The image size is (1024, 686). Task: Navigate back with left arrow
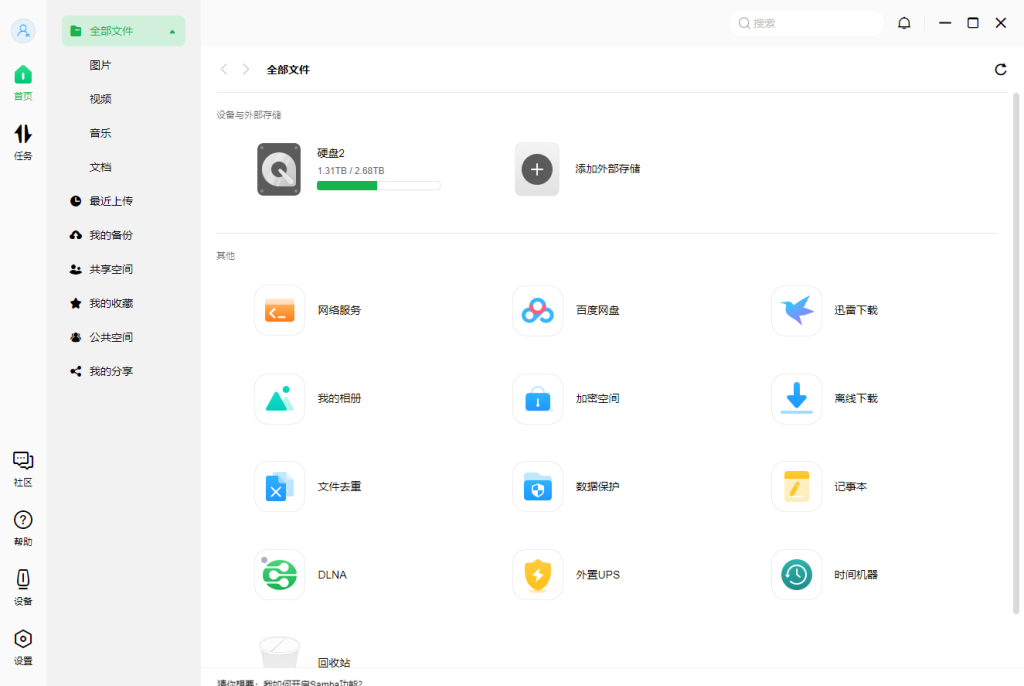tap(224, 69)
